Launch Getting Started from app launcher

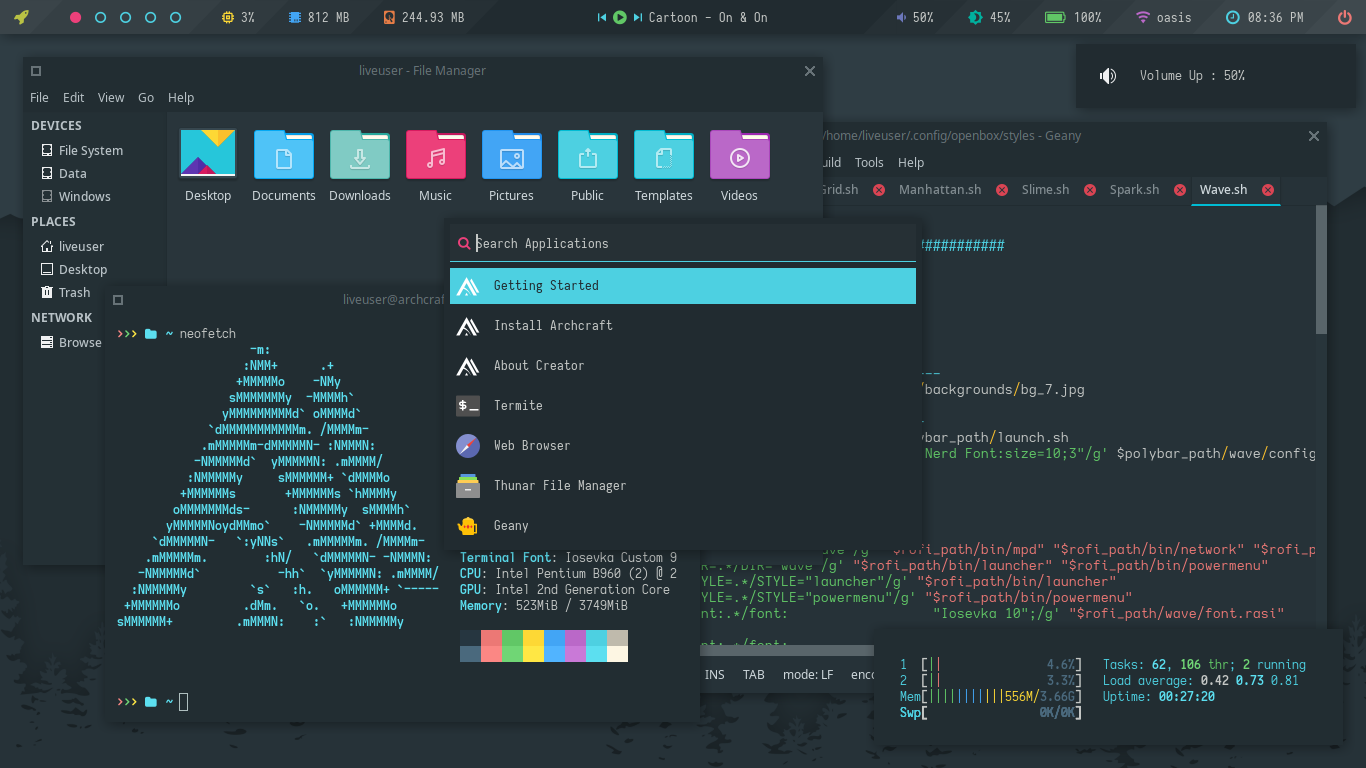pyautogui.click(x=683, y=286)
